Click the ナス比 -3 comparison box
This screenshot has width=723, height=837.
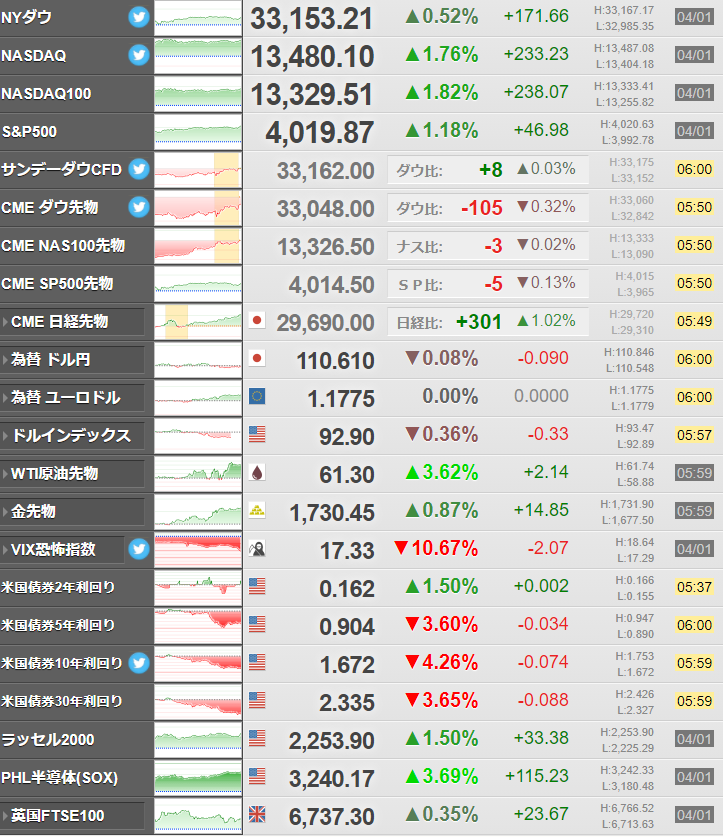(x=488, y=246)
